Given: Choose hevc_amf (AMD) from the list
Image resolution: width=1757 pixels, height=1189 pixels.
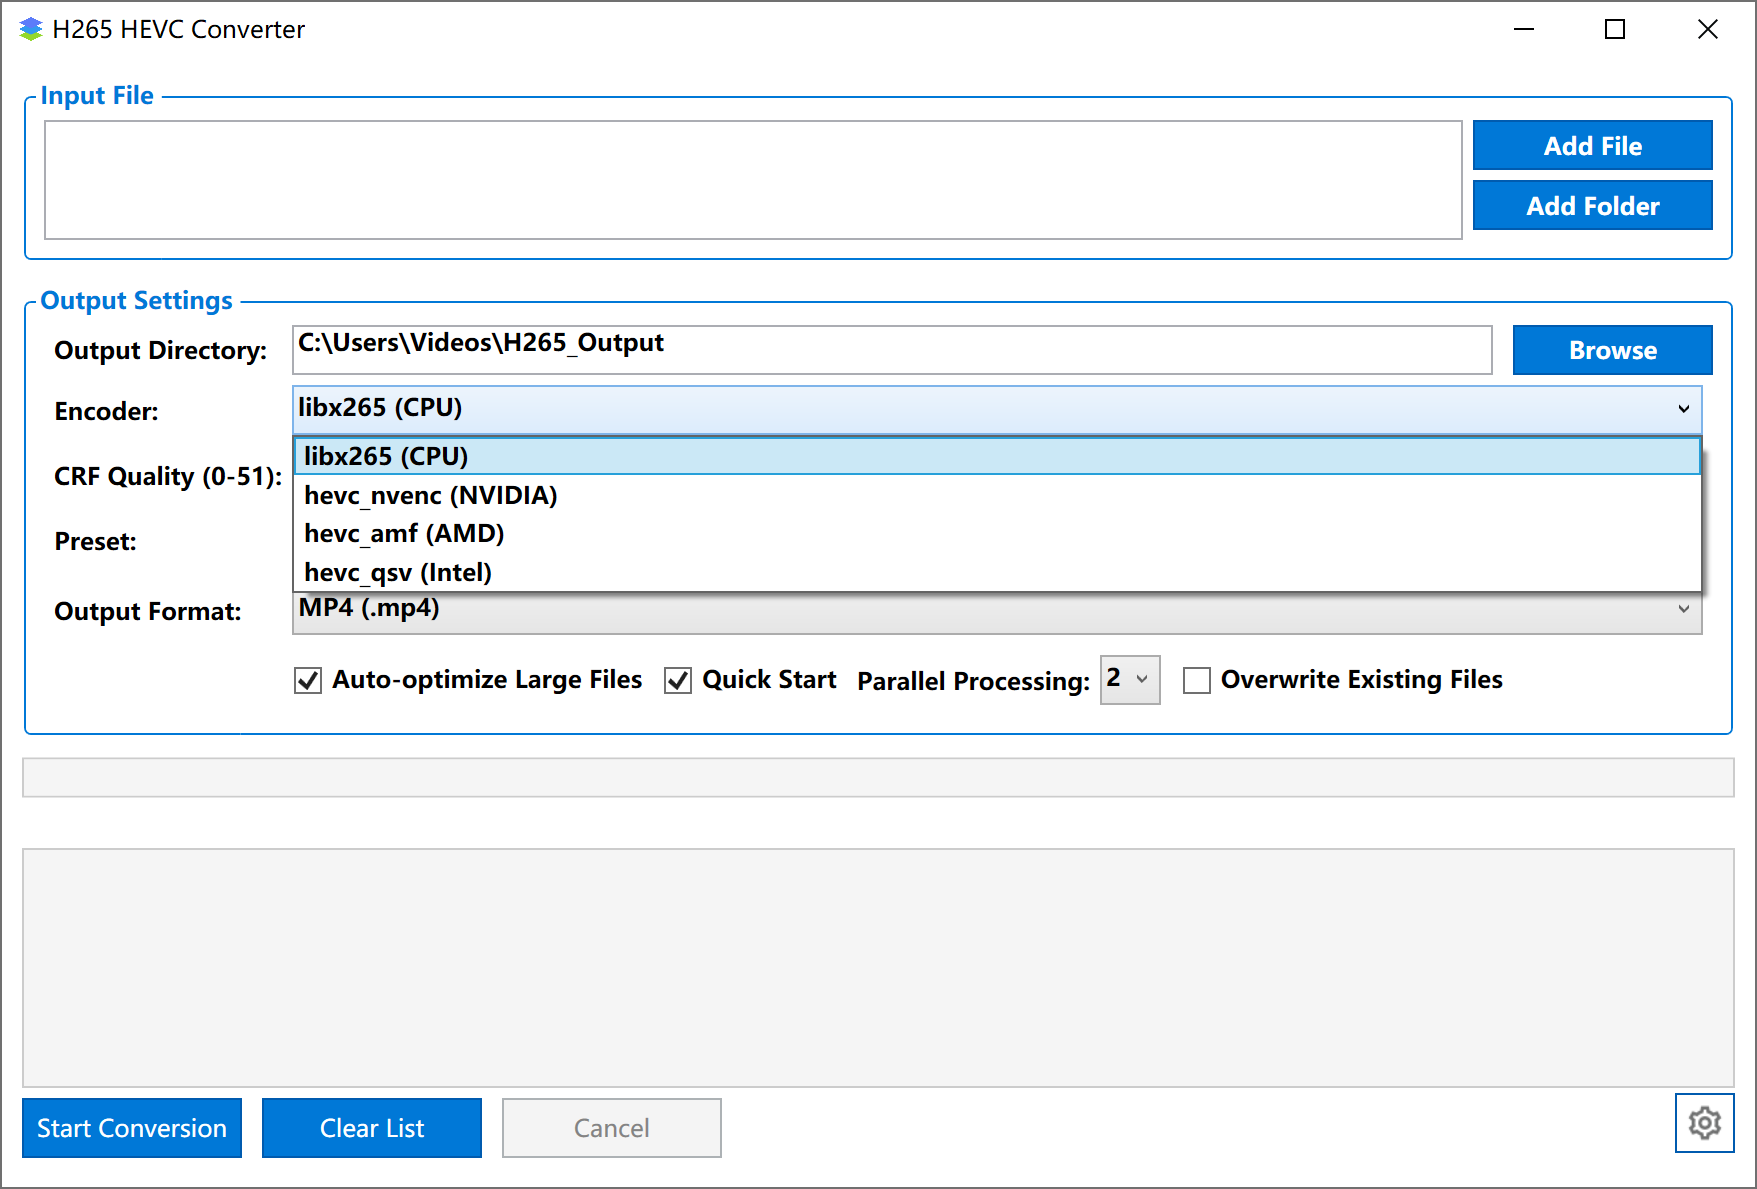Looking at the screenshot, I should (x=404, y=534).
